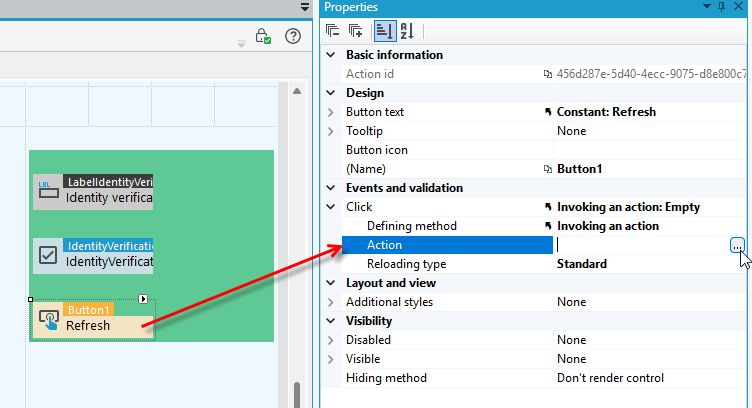Click the copy icon beside (Name)

(x=547, y=169)
